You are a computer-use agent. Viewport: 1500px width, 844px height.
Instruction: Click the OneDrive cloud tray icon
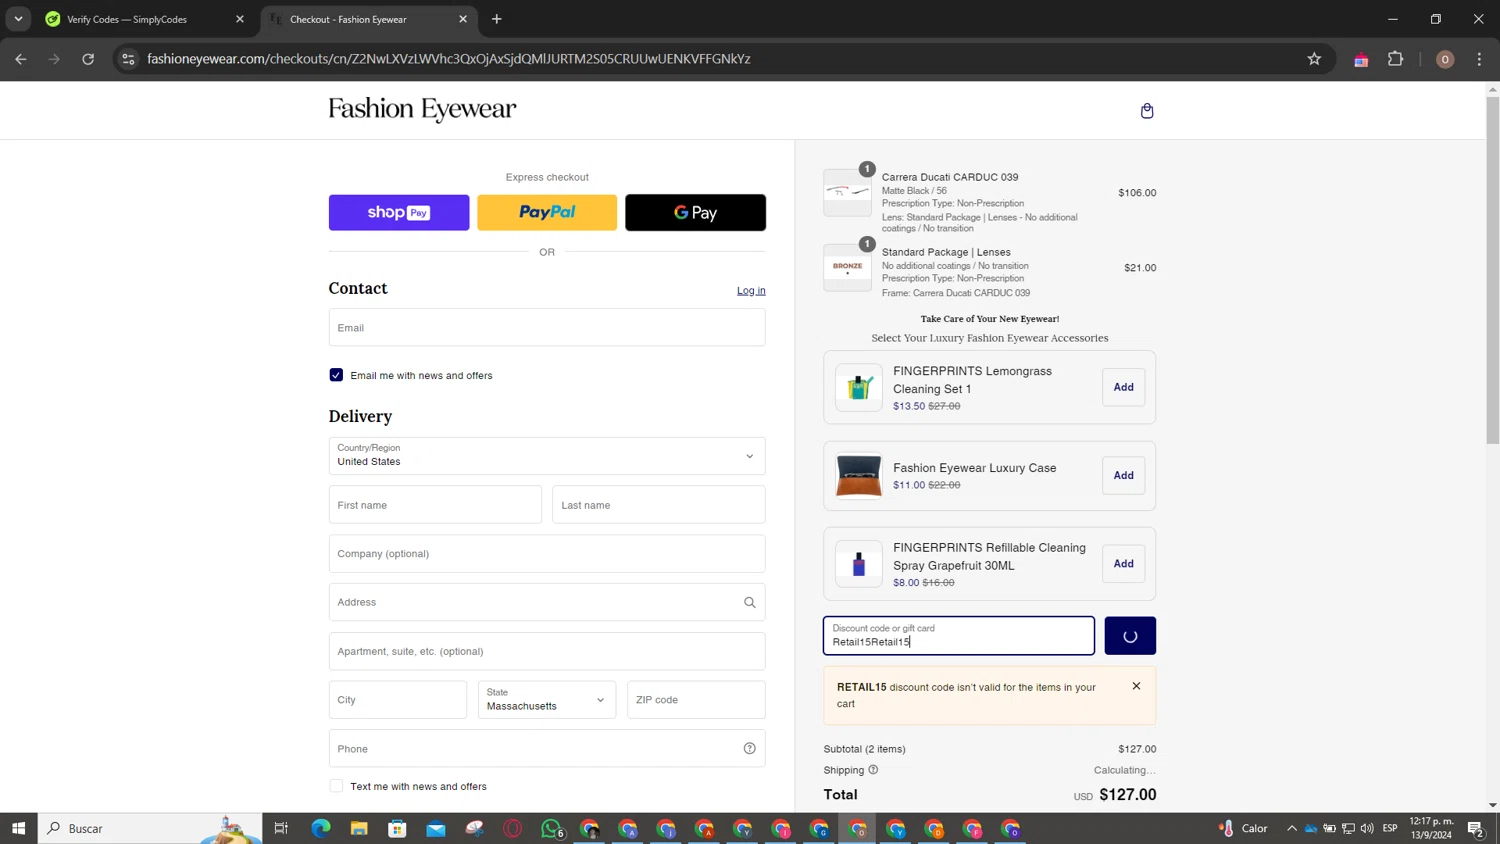1311,828
